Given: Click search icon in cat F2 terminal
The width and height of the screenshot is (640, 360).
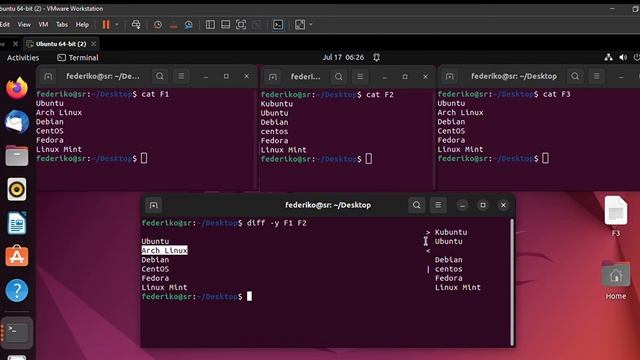Looking at the screenshot, I should (338, 77).
